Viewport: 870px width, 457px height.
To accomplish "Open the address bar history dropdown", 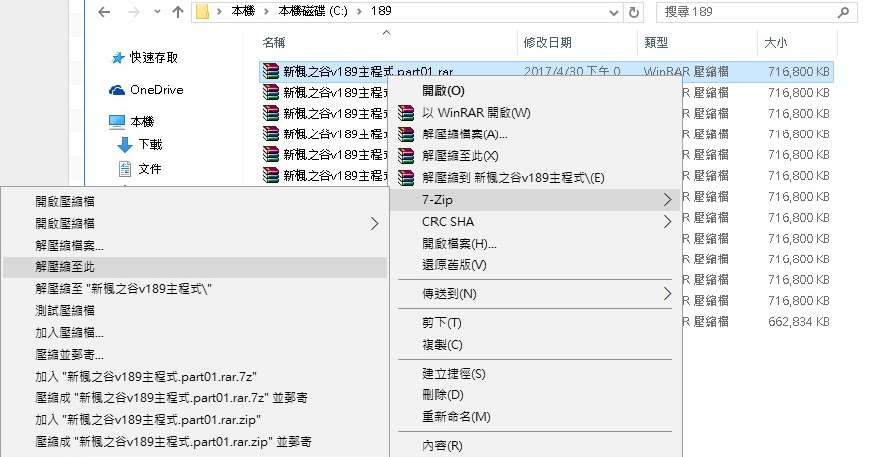I will [614, 12].
